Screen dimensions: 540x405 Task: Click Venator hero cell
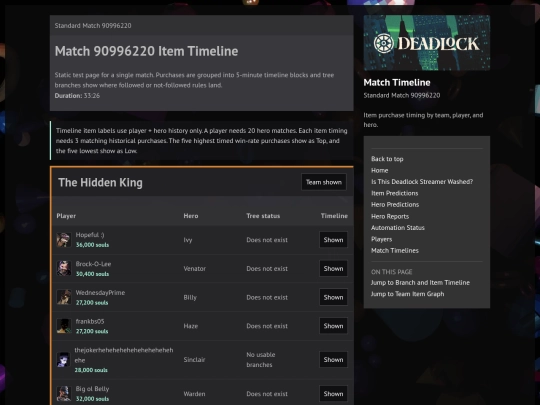point(195,268)
